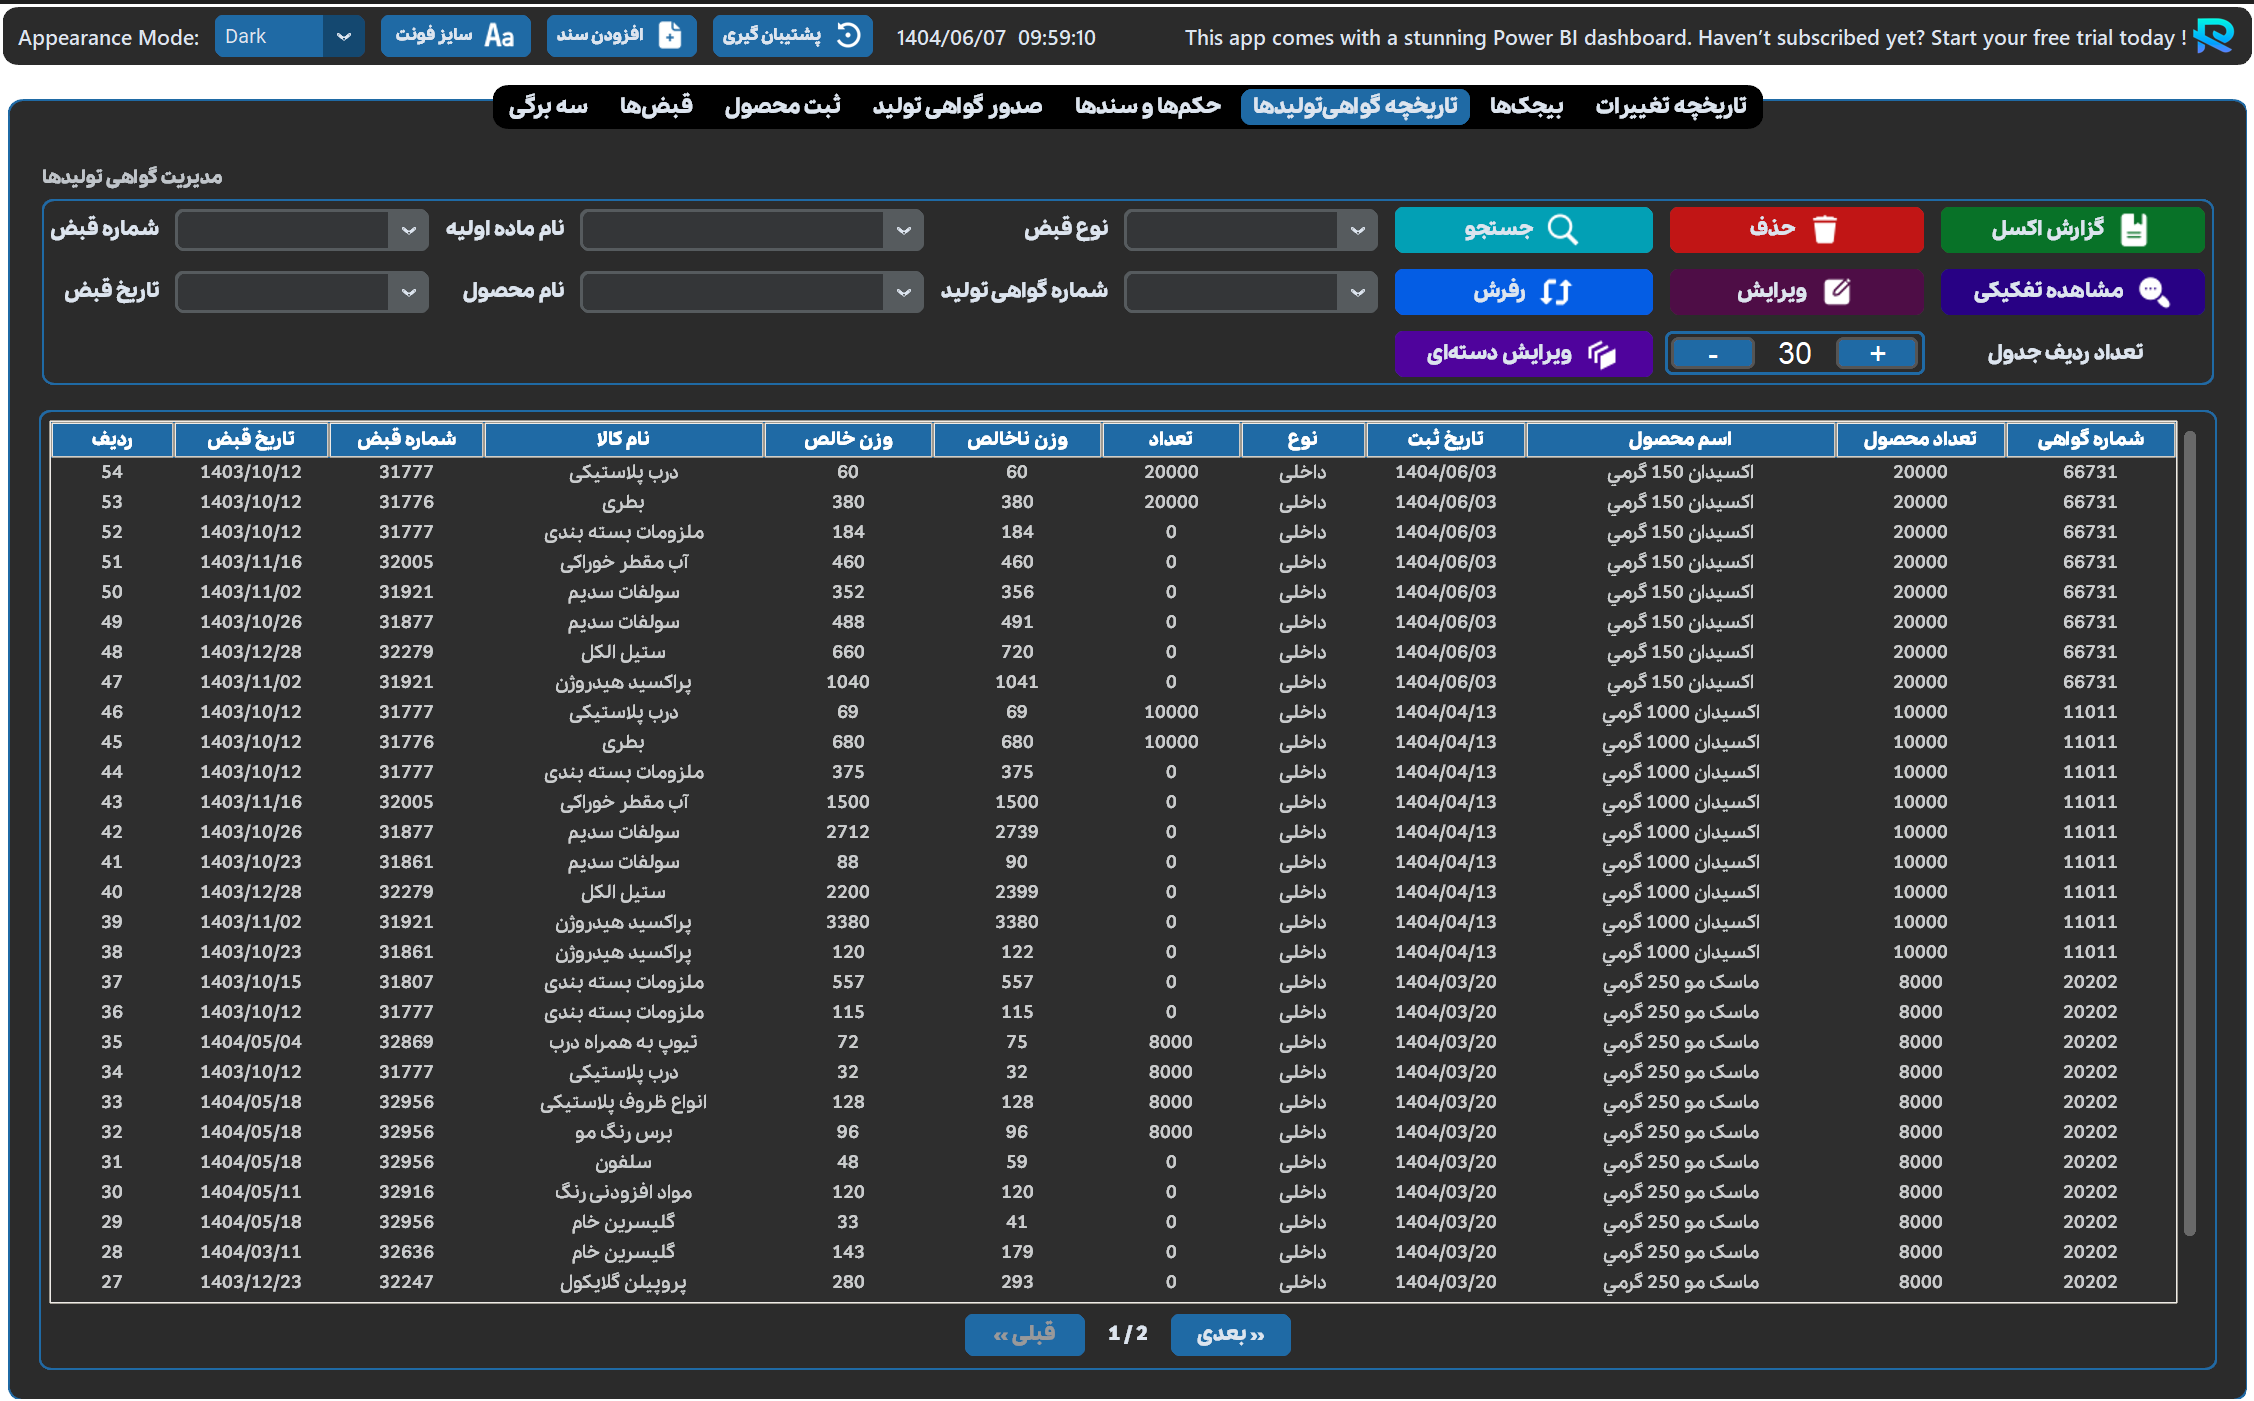The image size is (2254, 1401).
Task: Click the قبلی previous page button
Action: 1024,1335
